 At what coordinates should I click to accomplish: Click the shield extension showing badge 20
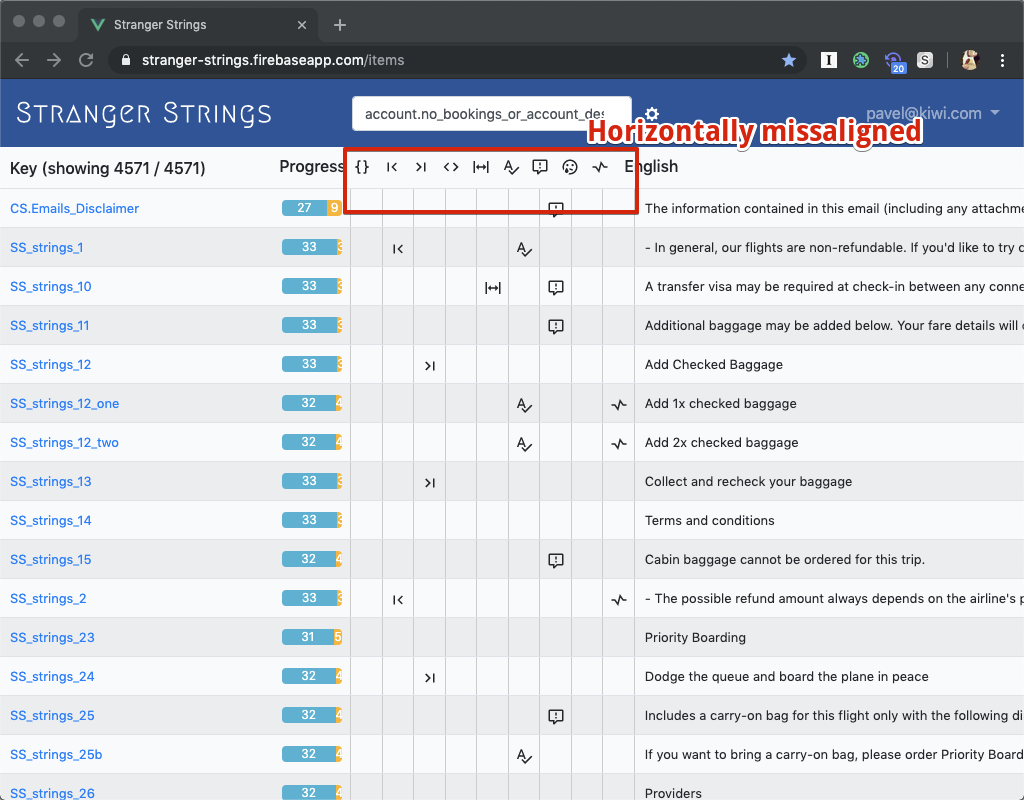894,60
